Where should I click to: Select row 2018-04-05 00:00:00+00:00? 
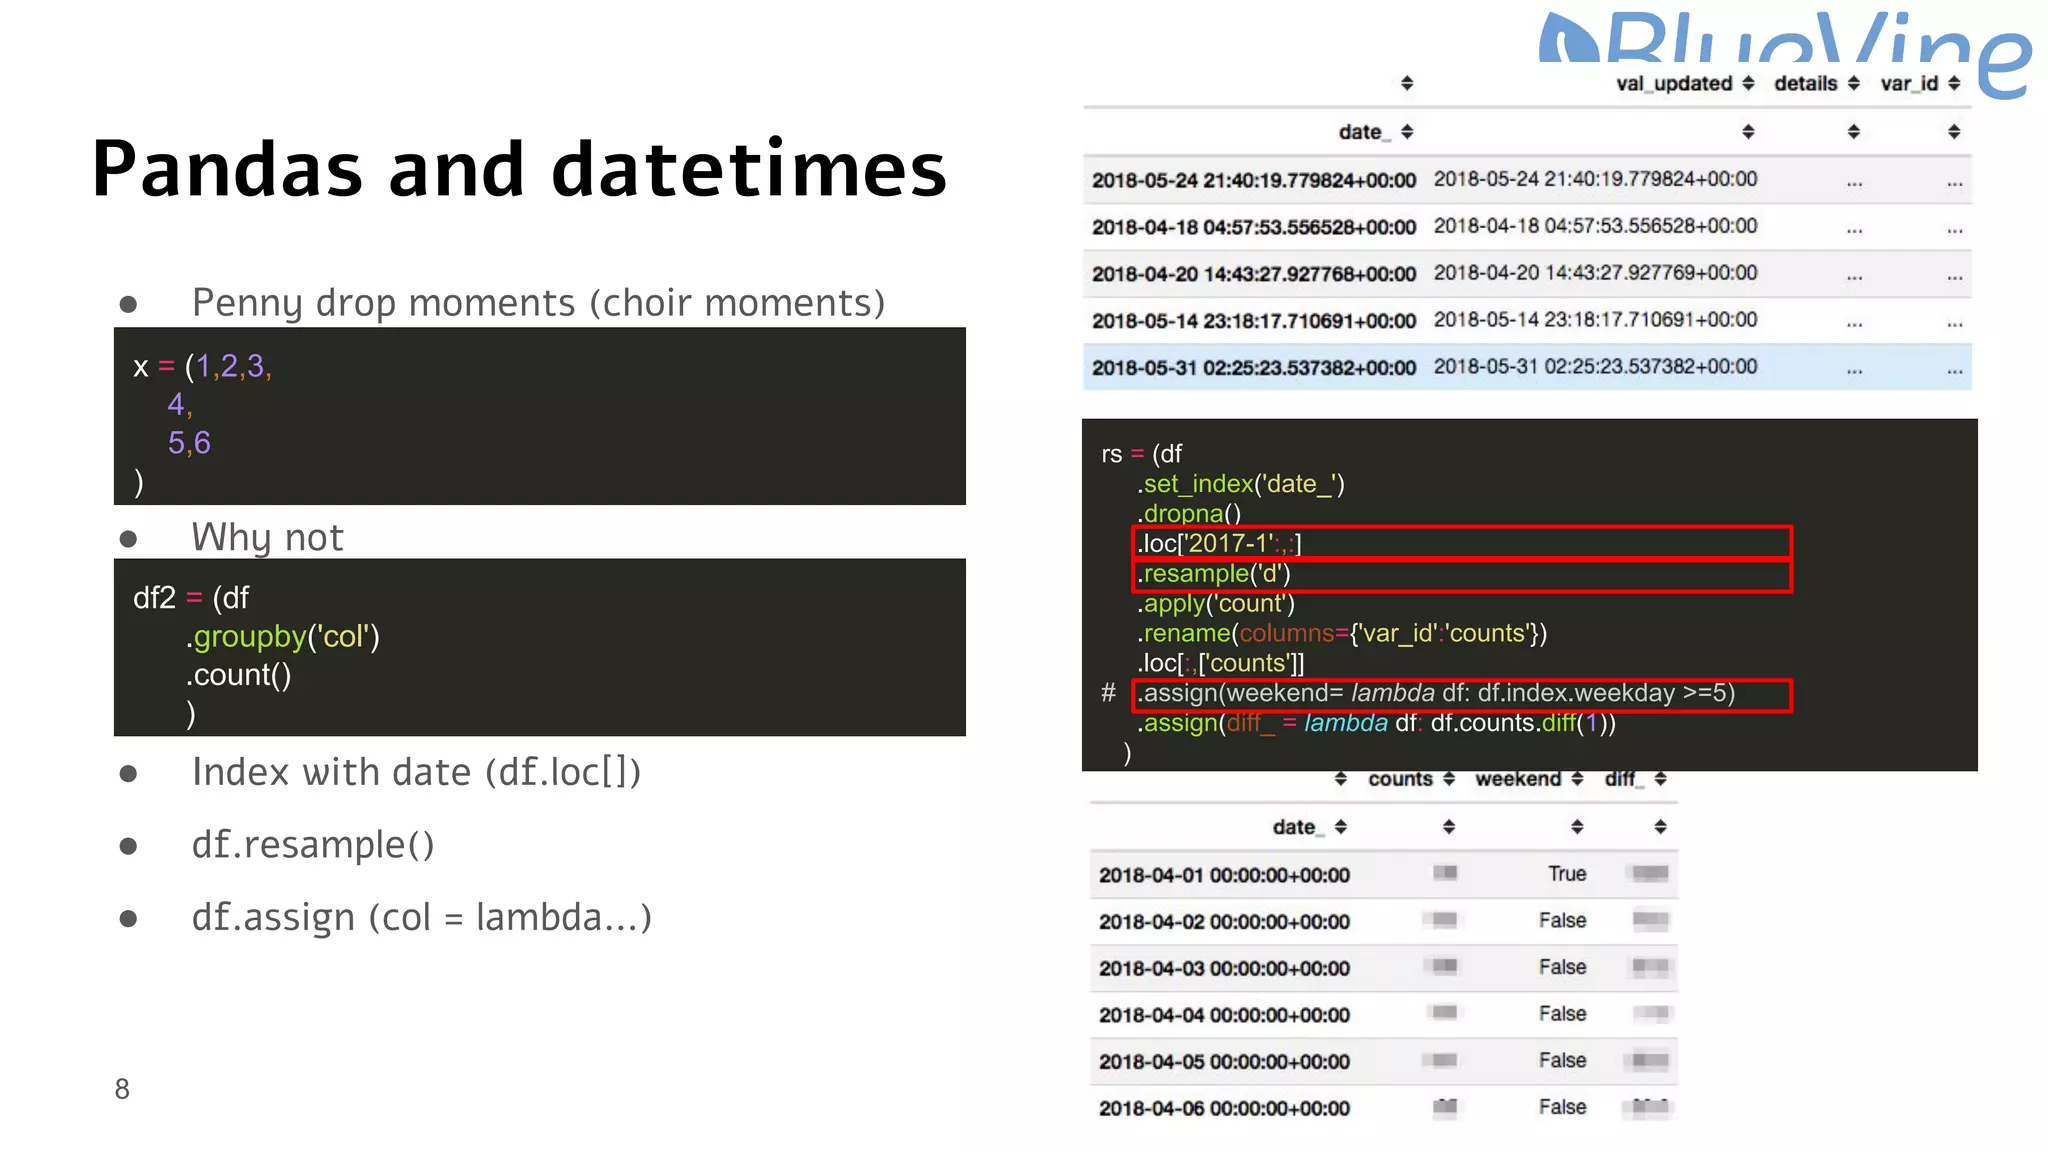(x=1383, y=1061)
